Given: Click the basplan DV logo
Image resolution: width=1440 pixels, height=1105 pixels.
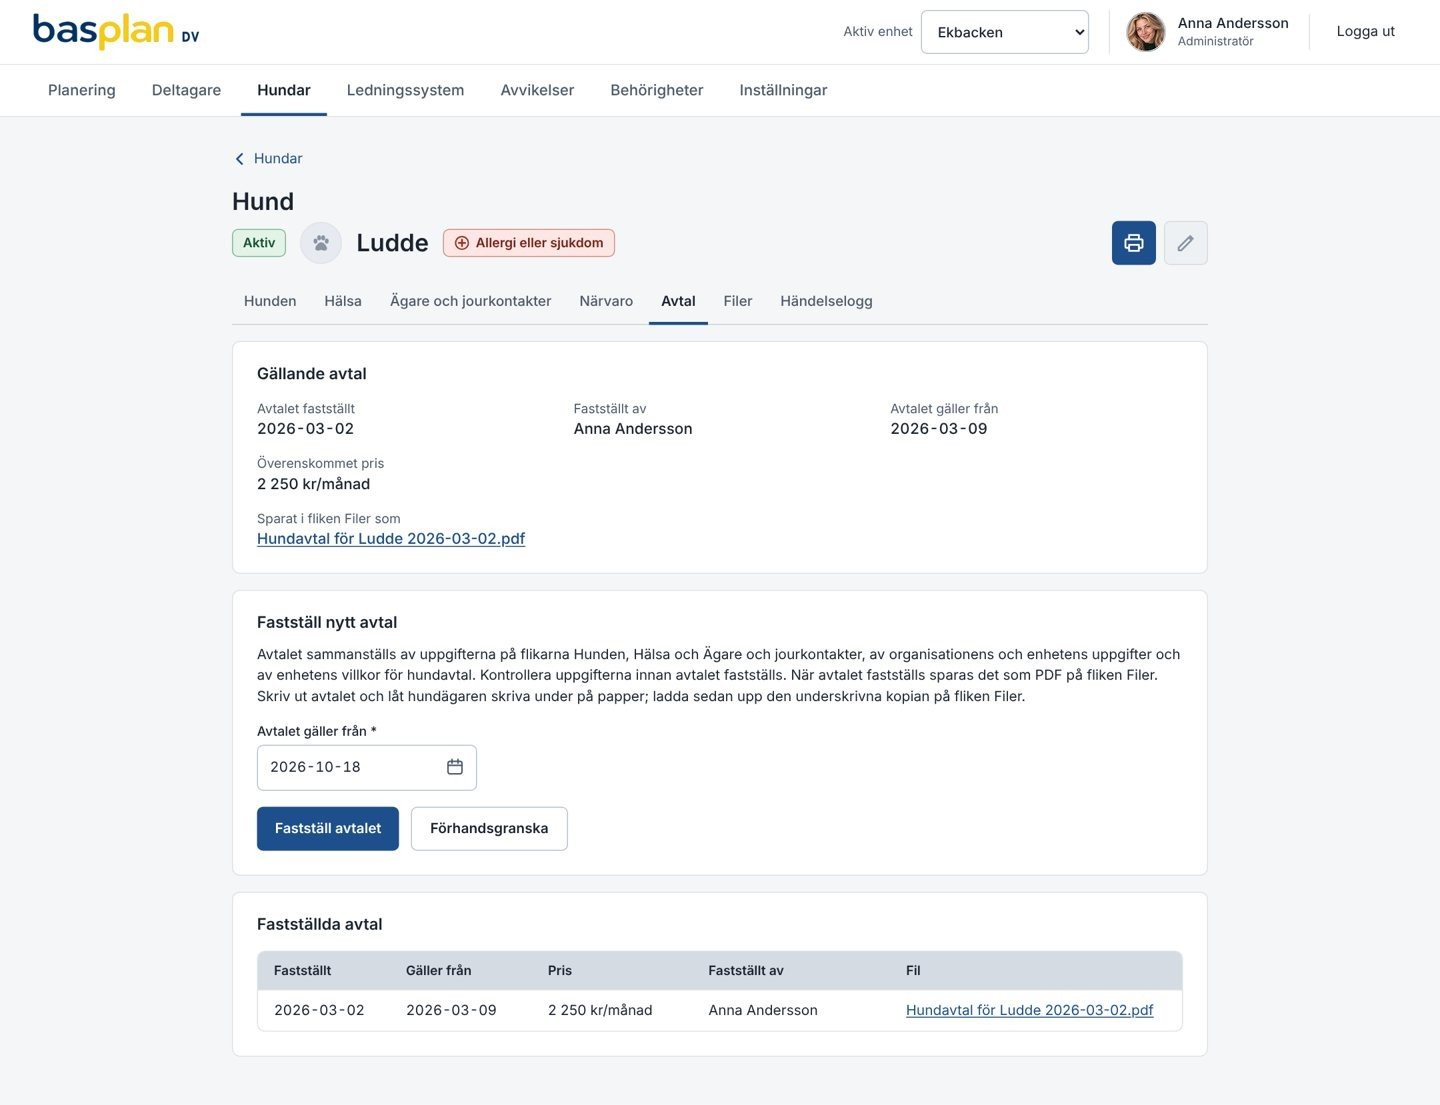Looking at the screenshot, I should point(116,31).
